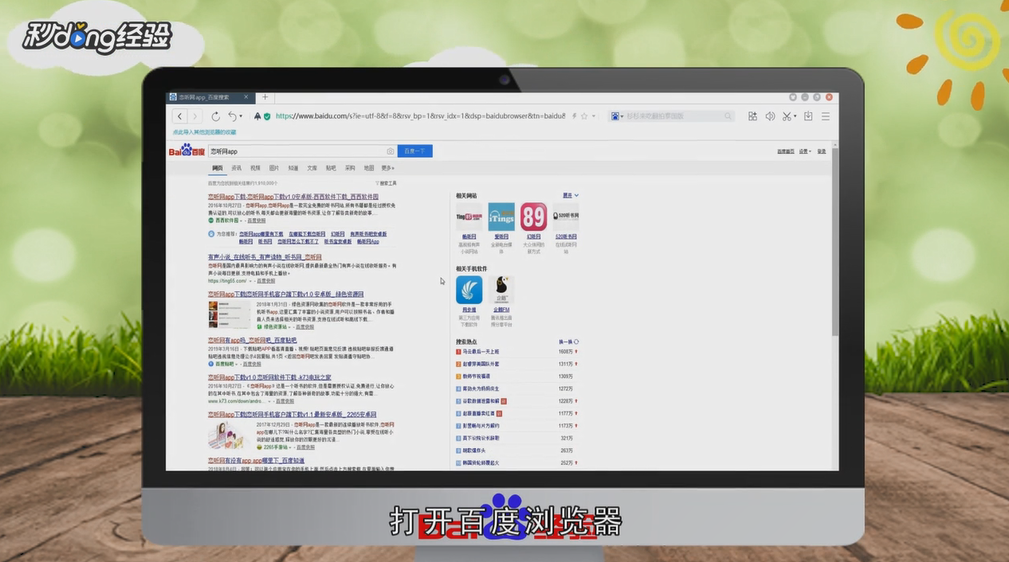Image resolution: width=1009 pixels, height=562 pixels.
Task: Click the import bookmarks link below the toolbar
Action: pos(205,132)
